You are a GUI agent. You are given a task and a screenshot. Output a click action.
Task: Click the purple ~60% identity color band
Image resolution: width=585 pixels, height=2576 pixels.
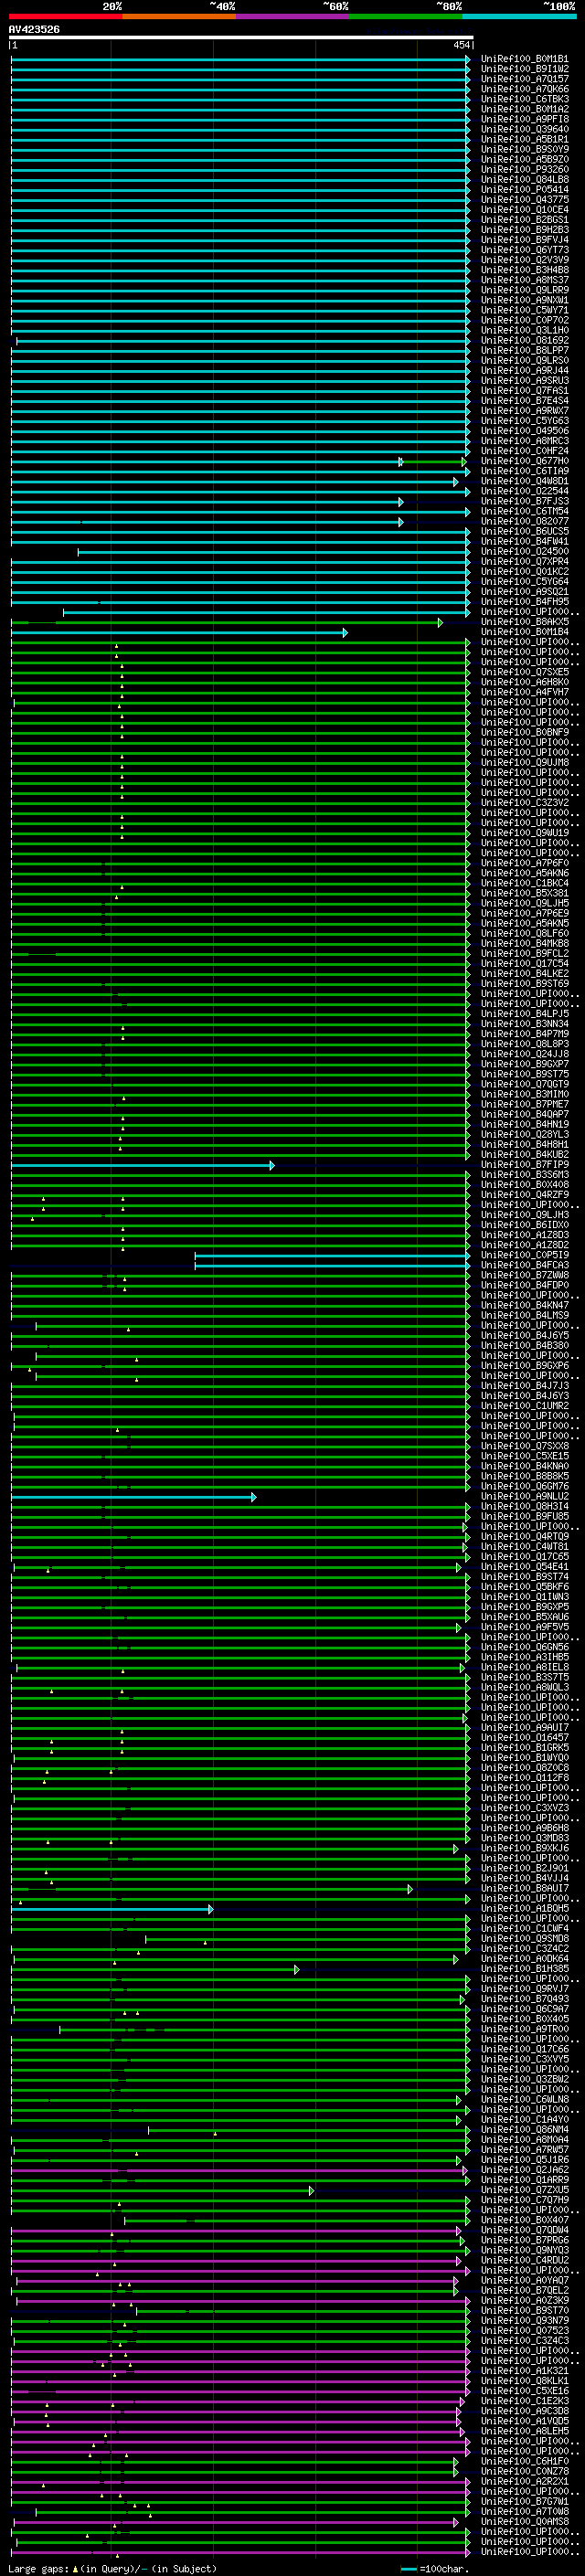(x=293, y=16)
